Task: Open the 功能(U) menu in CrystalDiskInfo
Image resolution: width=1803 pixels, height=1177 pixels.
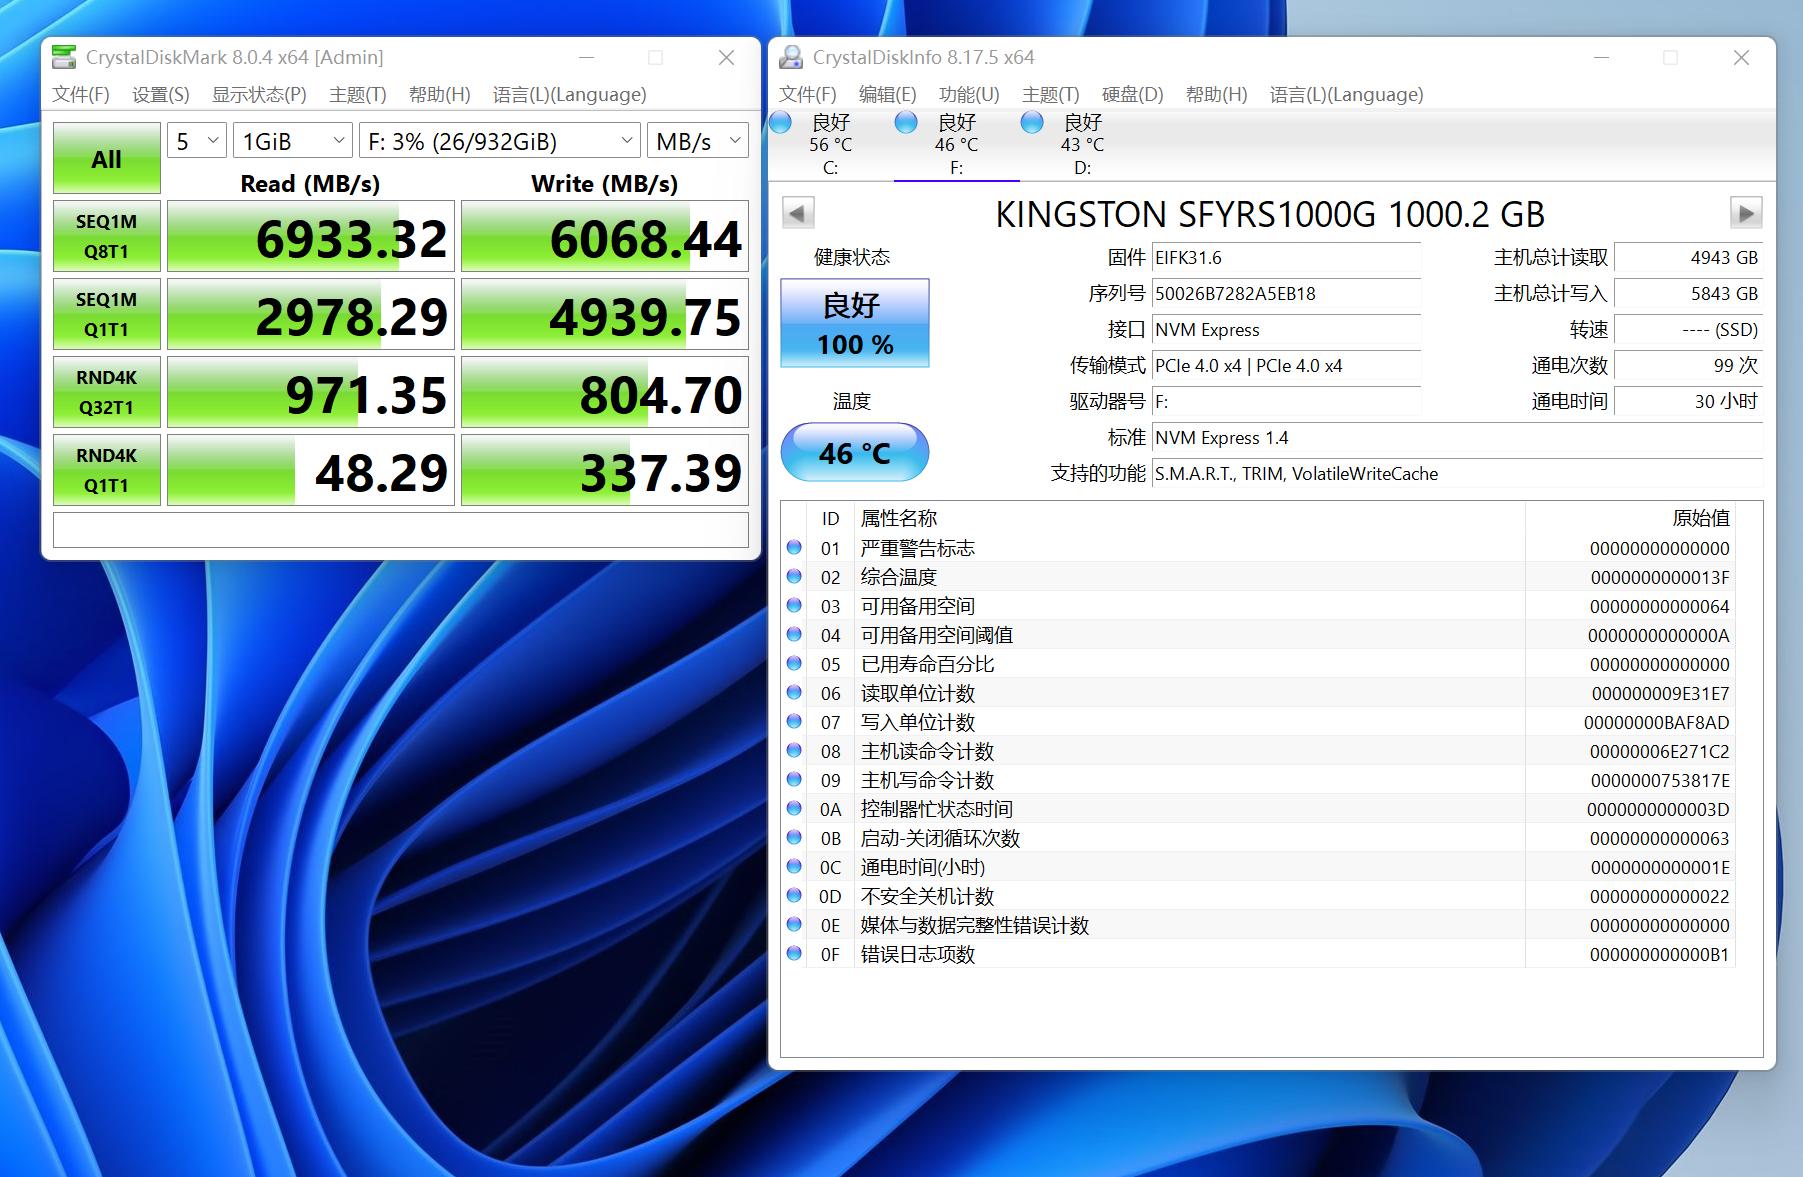Action: point(966,94)
